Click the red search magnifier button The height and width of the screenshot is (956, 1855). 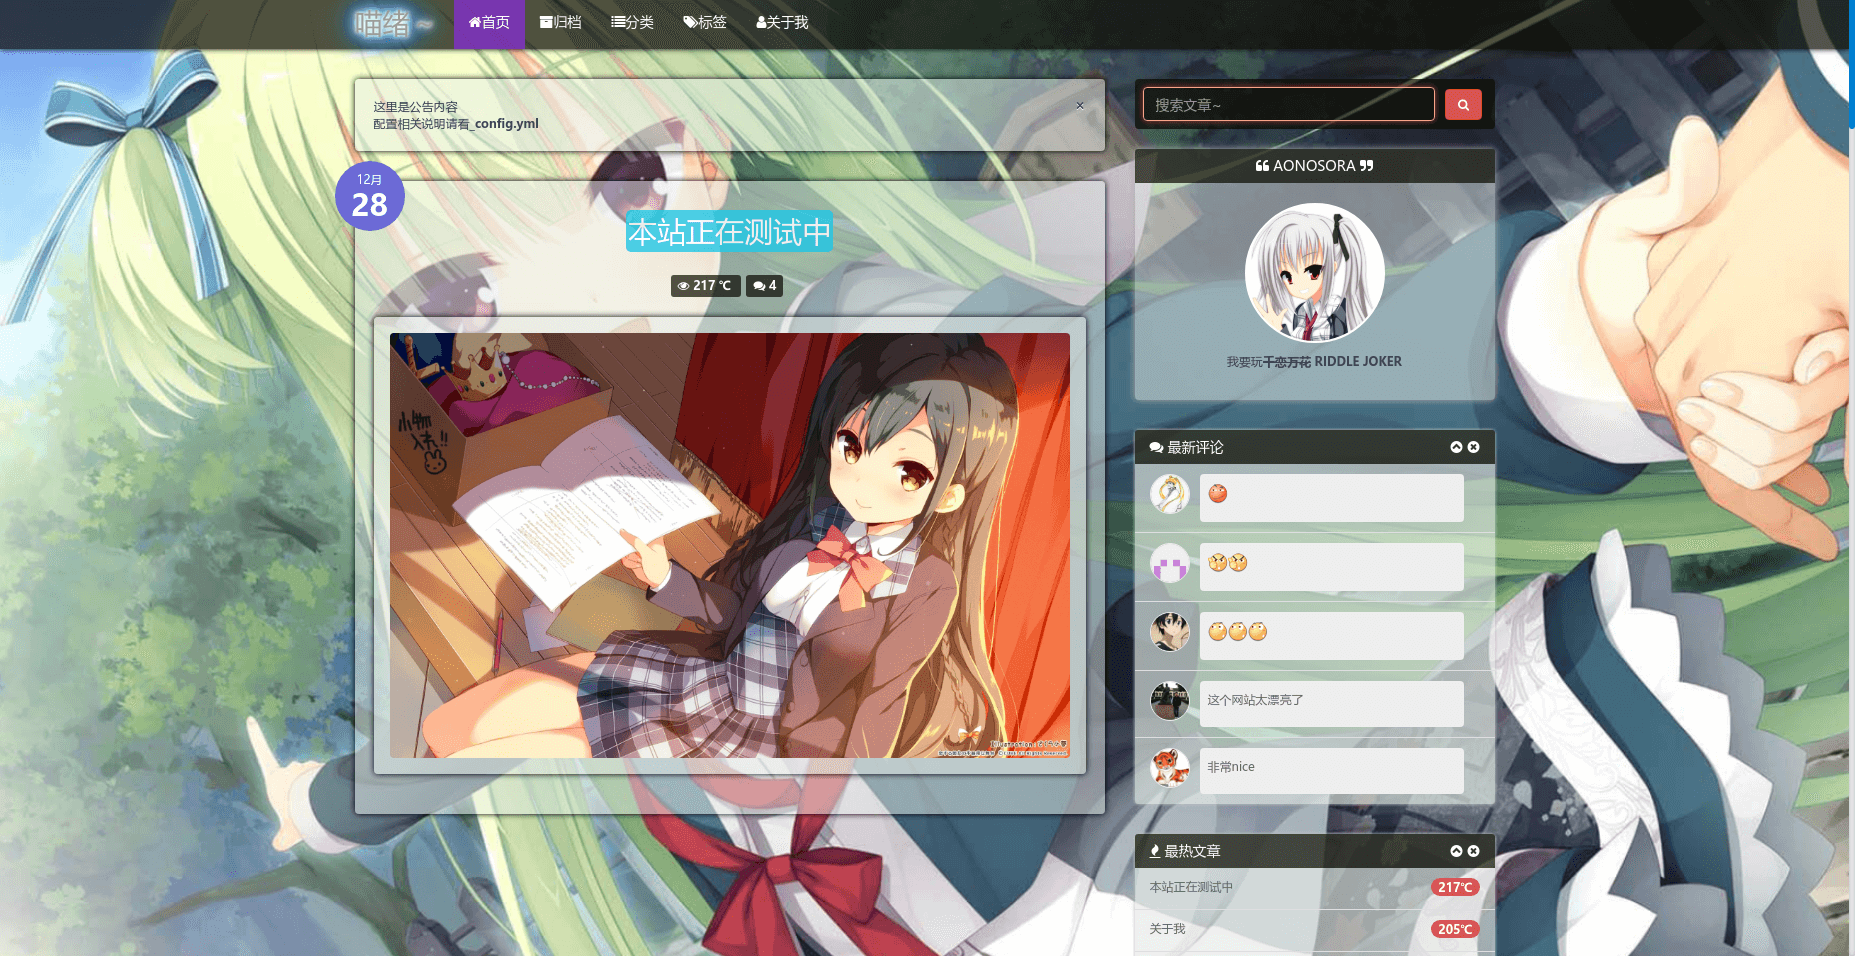coord(1463,104)
